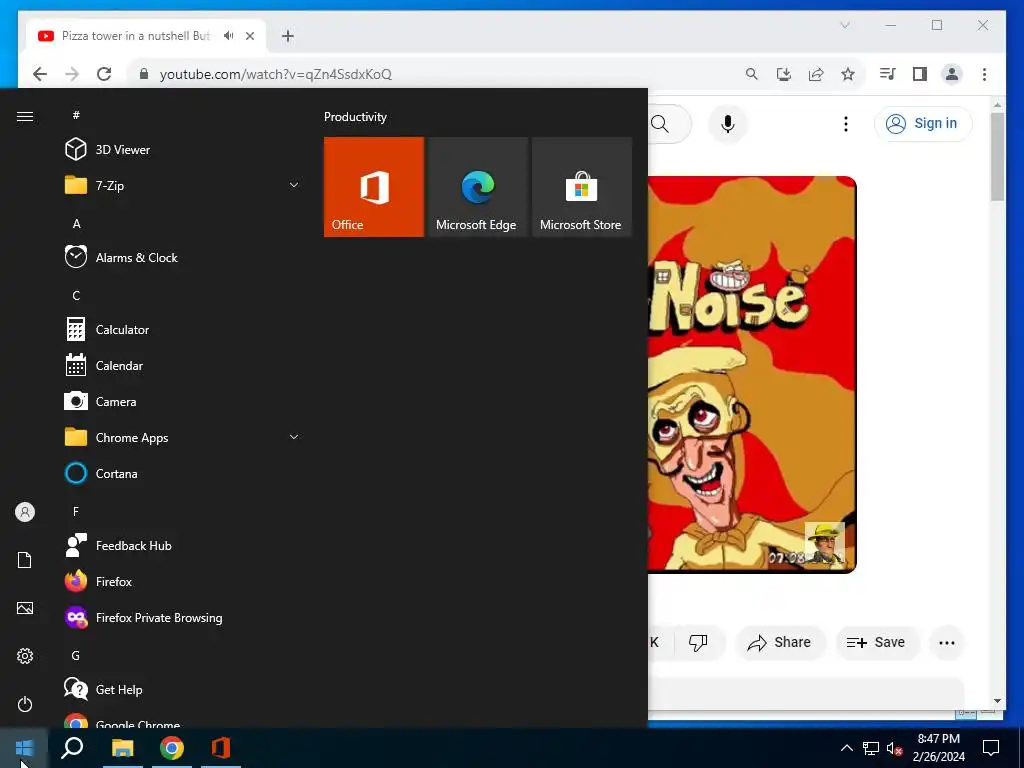1024x768 pixels.
Task: Open the taskbar clock showing 8:47 PM
Action: pyautogui.click(x=938, y=748)
